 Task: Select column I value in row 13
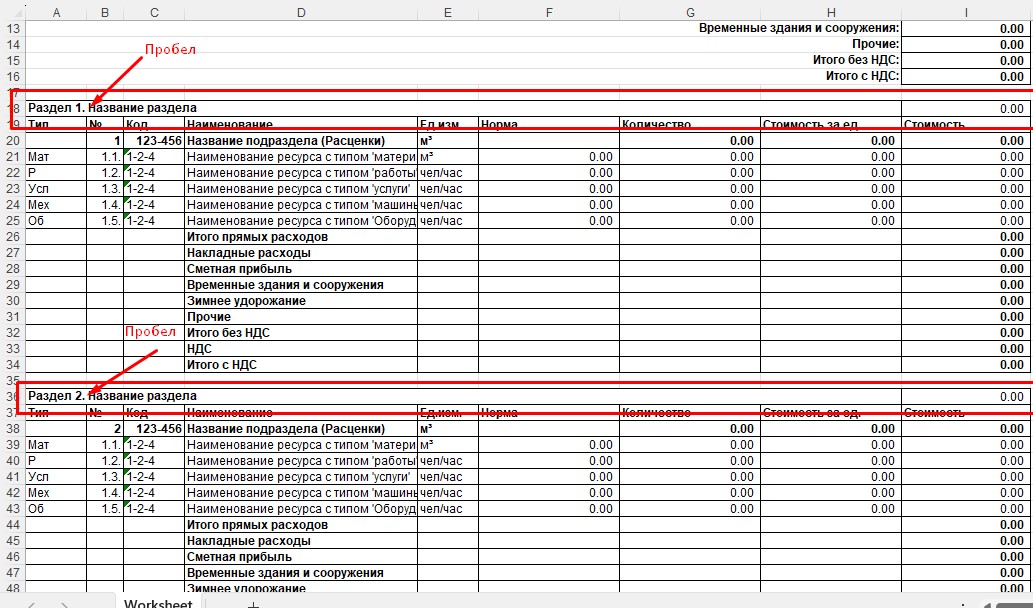(x=965, y=29)
